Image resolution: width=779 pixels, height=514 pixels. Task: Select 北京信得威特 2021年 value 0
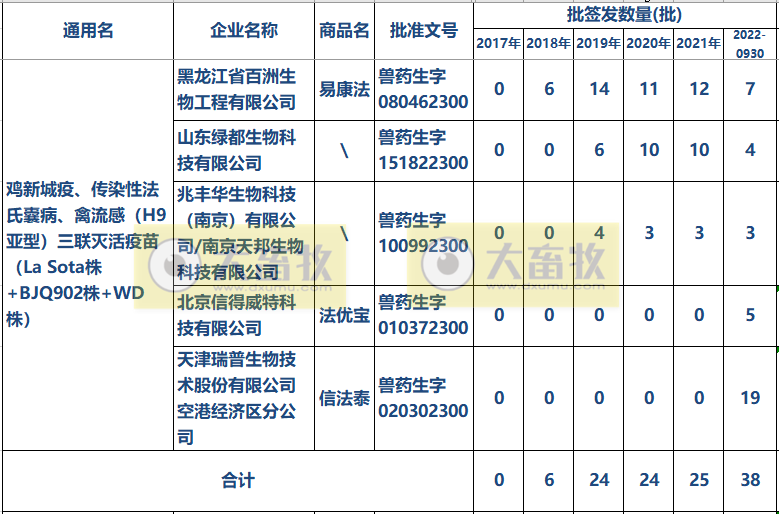tap(699, 315)
